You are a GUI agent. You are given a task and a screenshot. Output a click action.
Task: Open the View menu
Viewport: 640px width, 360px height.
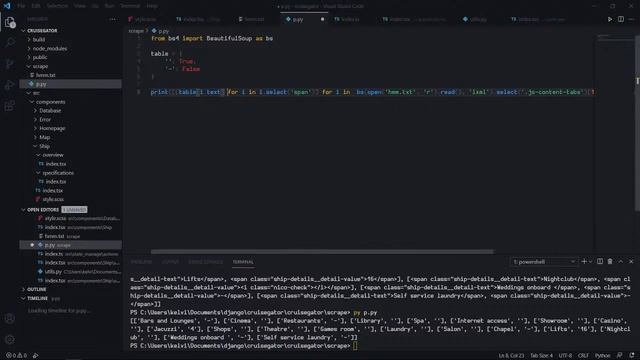[x=80, y=6]
